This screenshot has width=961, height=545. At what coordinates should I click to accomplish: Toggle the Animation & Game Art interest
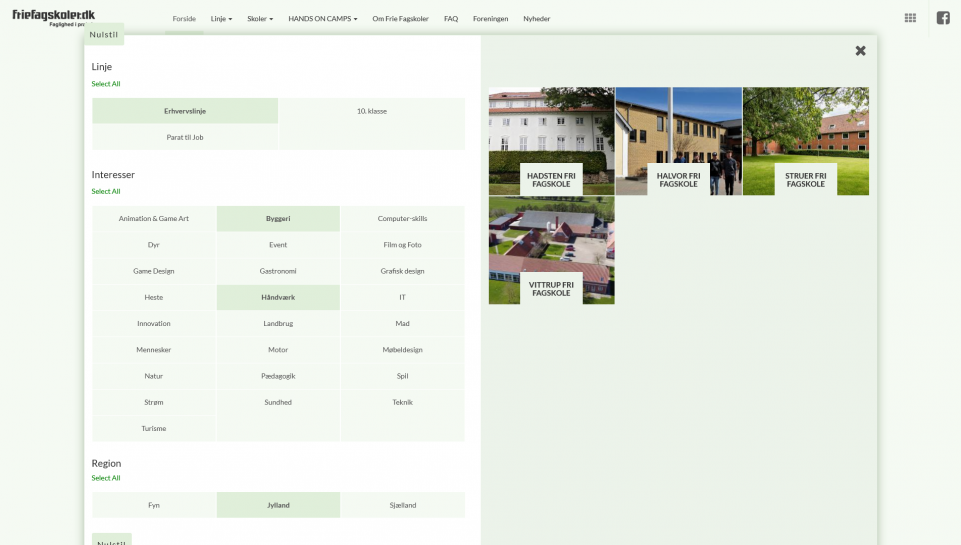coord(154,218)
